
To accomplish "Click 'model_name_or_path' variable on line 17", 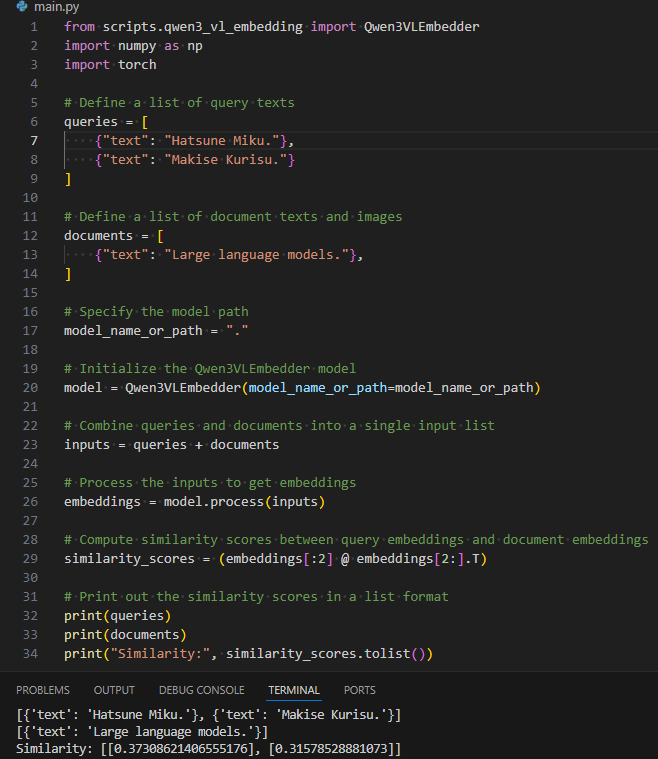I will point(133,331).
